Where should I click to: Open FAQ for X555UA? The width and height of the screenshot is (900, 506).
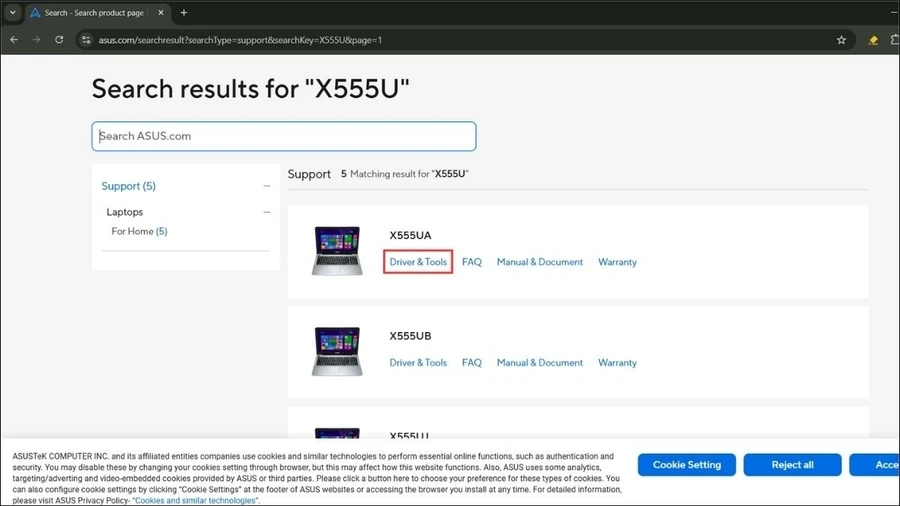click(472, 262)
